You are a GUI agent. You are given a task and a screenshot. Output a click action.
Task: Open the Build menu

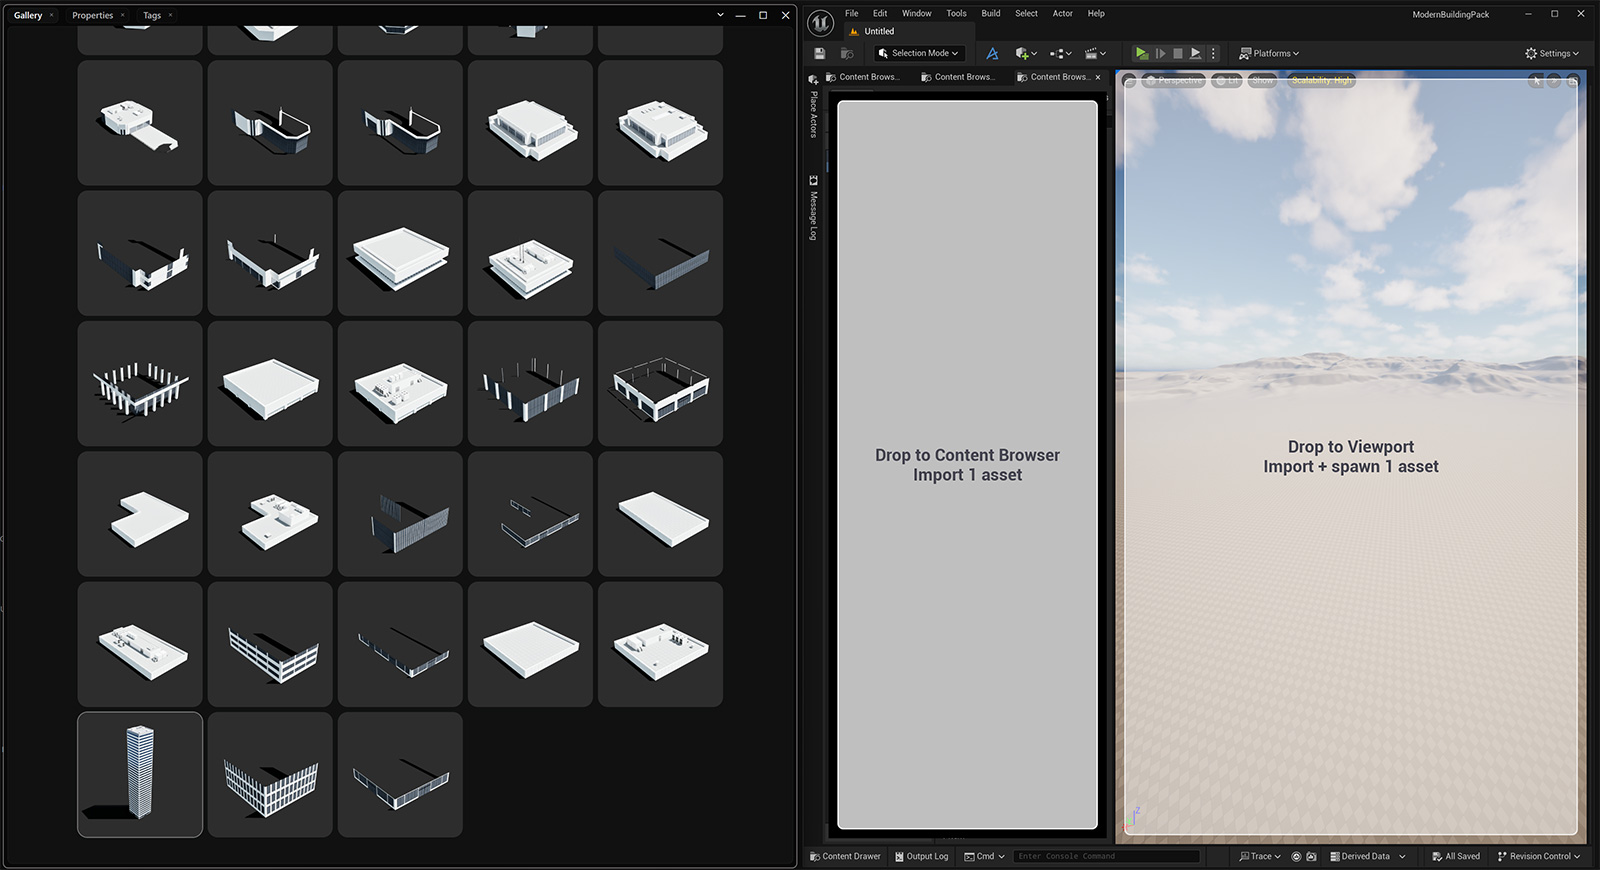coord(991,13)
